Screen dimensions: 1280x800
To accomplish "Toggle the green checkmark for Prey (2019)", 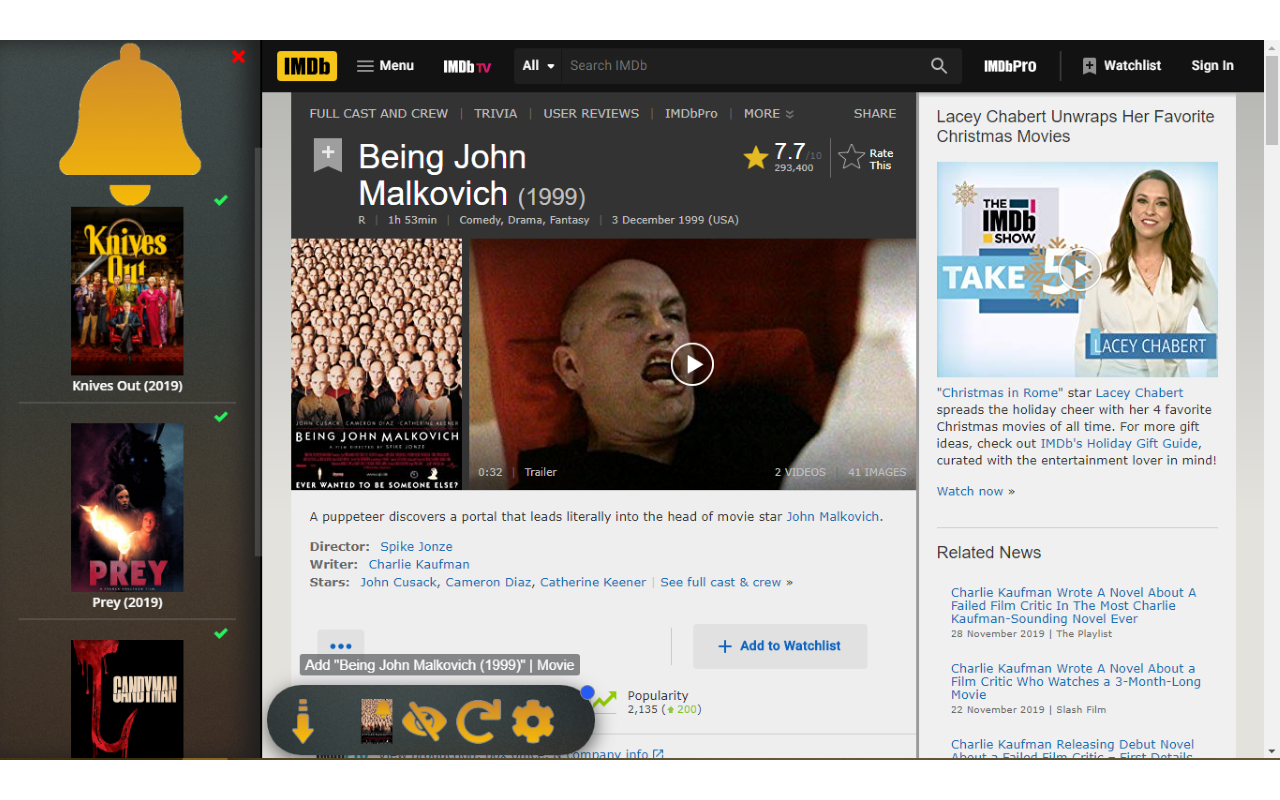I will 221,417.
